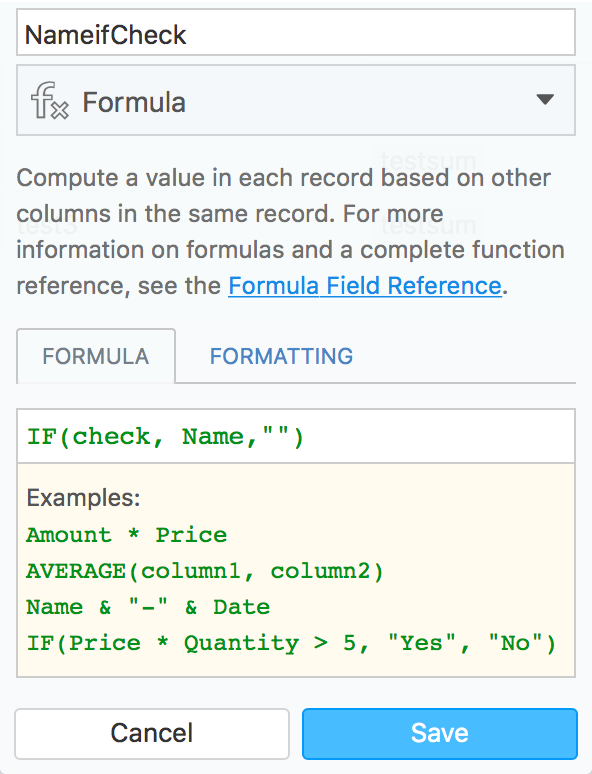Image resolution: width=592 pixels, height=774 pixels.
Task: Click the Name & "-" & Date example
Action: [148, 607]
